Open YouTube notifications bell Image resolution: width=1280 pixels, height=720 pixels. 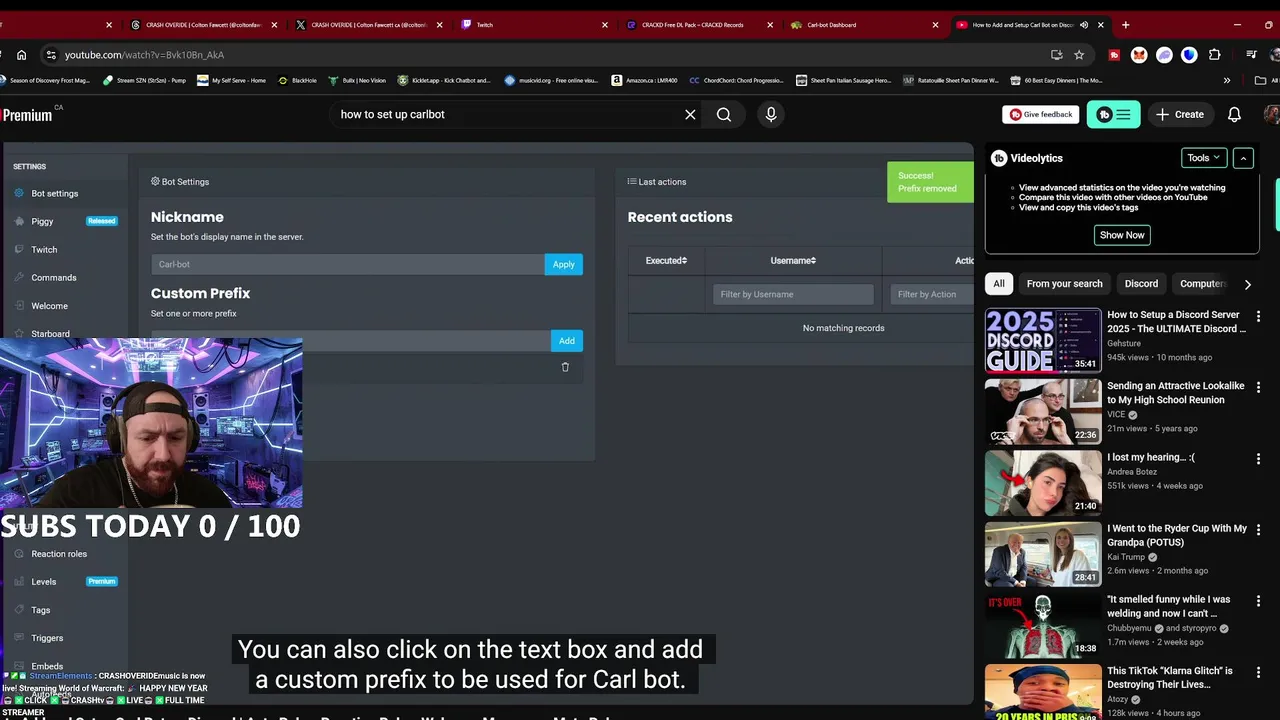pyautogui.click(x=1234, y=114)
